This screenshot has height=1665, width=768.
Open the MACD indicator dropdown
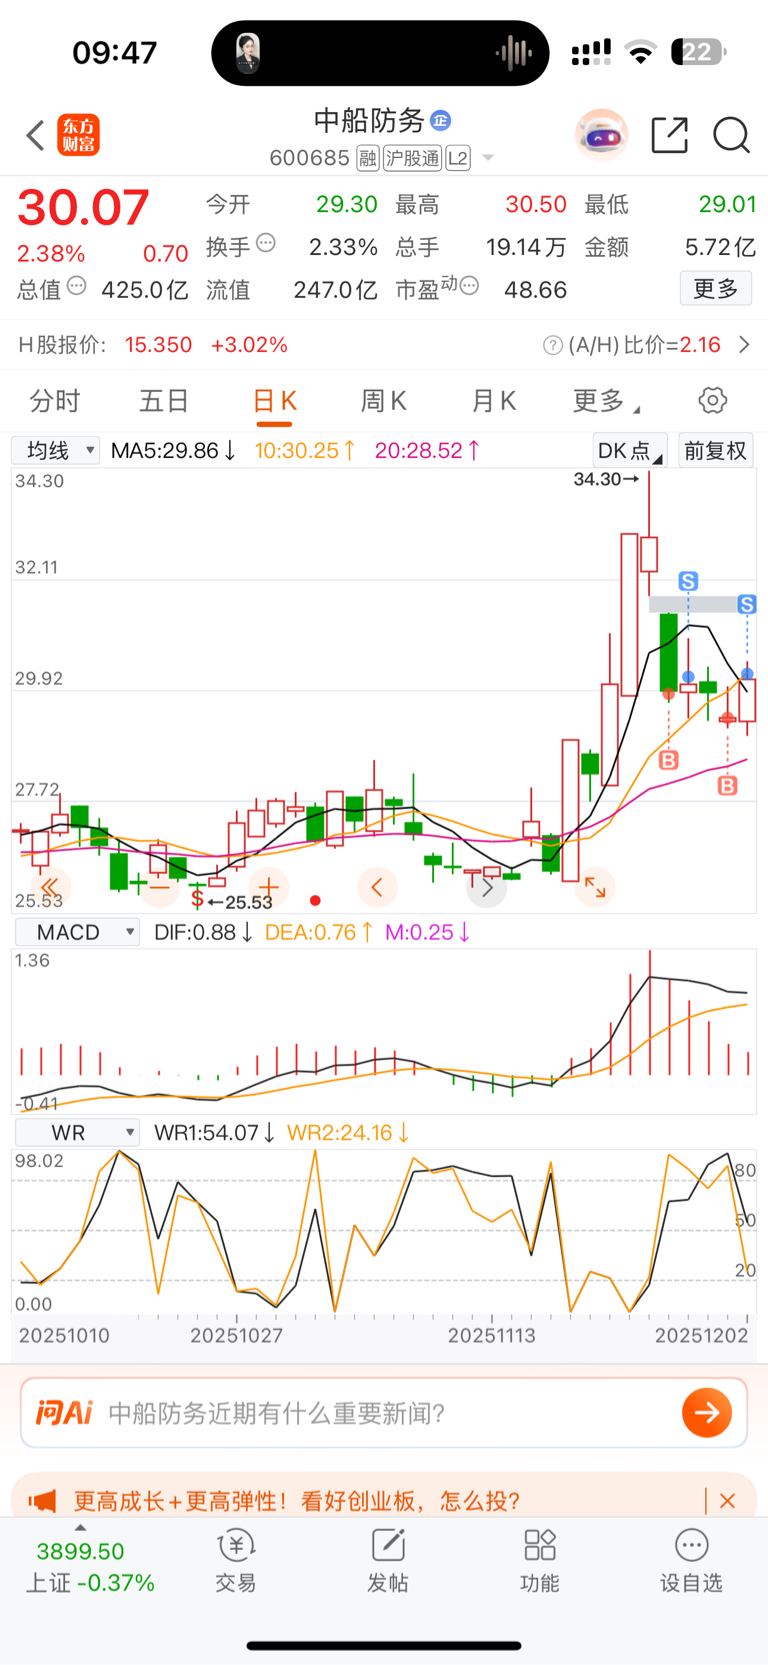click(78, 932)
